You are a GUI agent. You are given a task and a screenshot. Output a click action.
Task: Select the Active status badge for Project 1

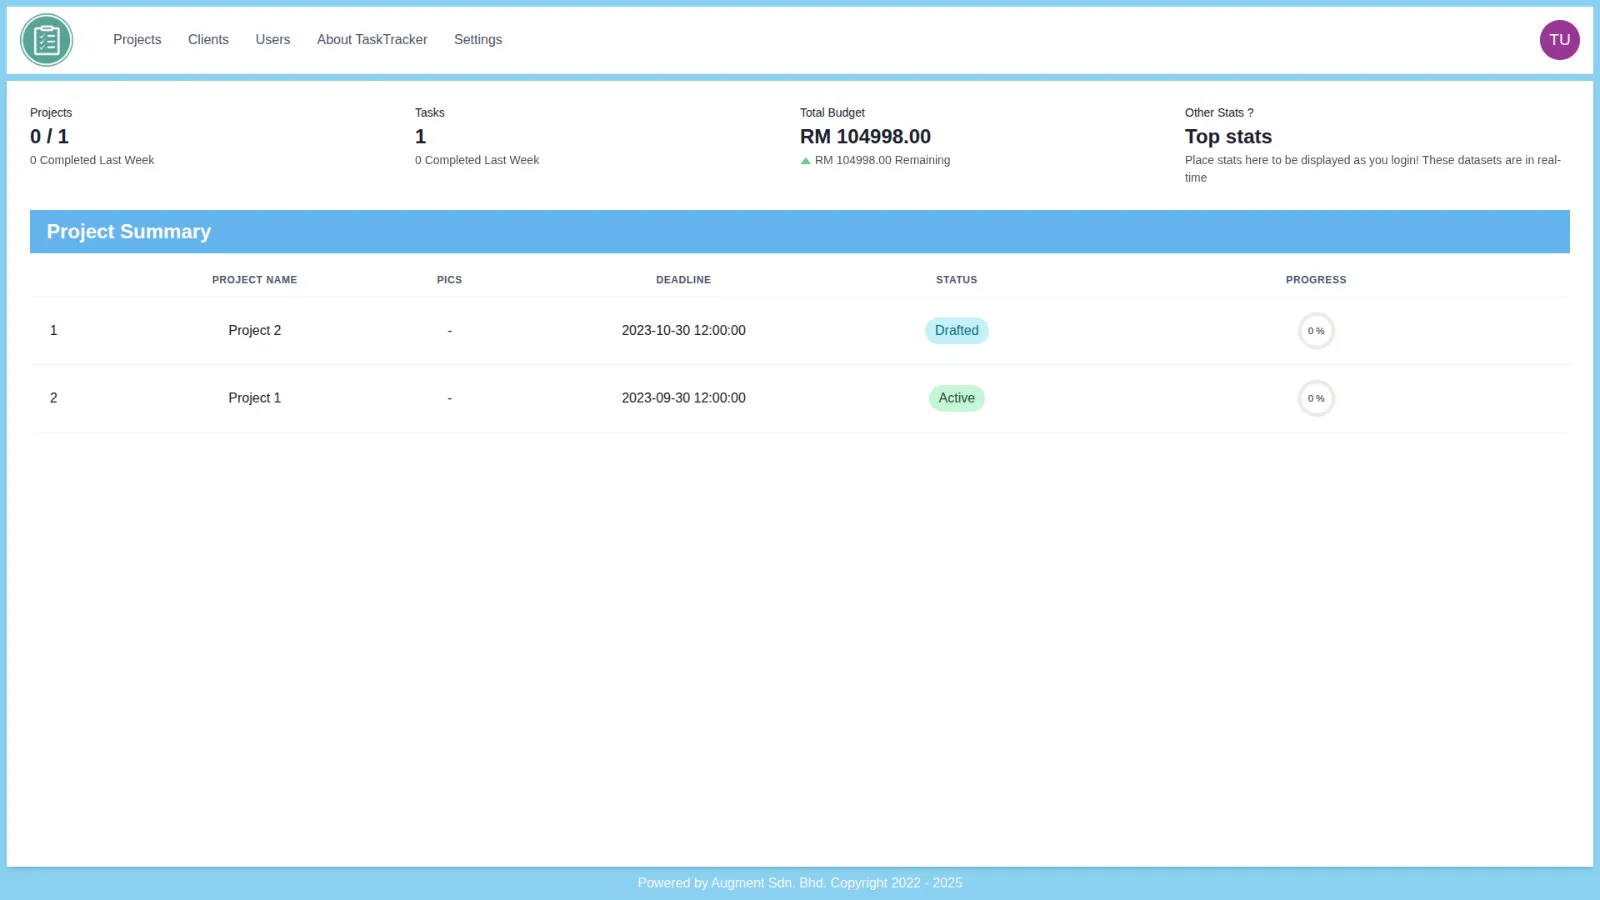pos(956,398)
